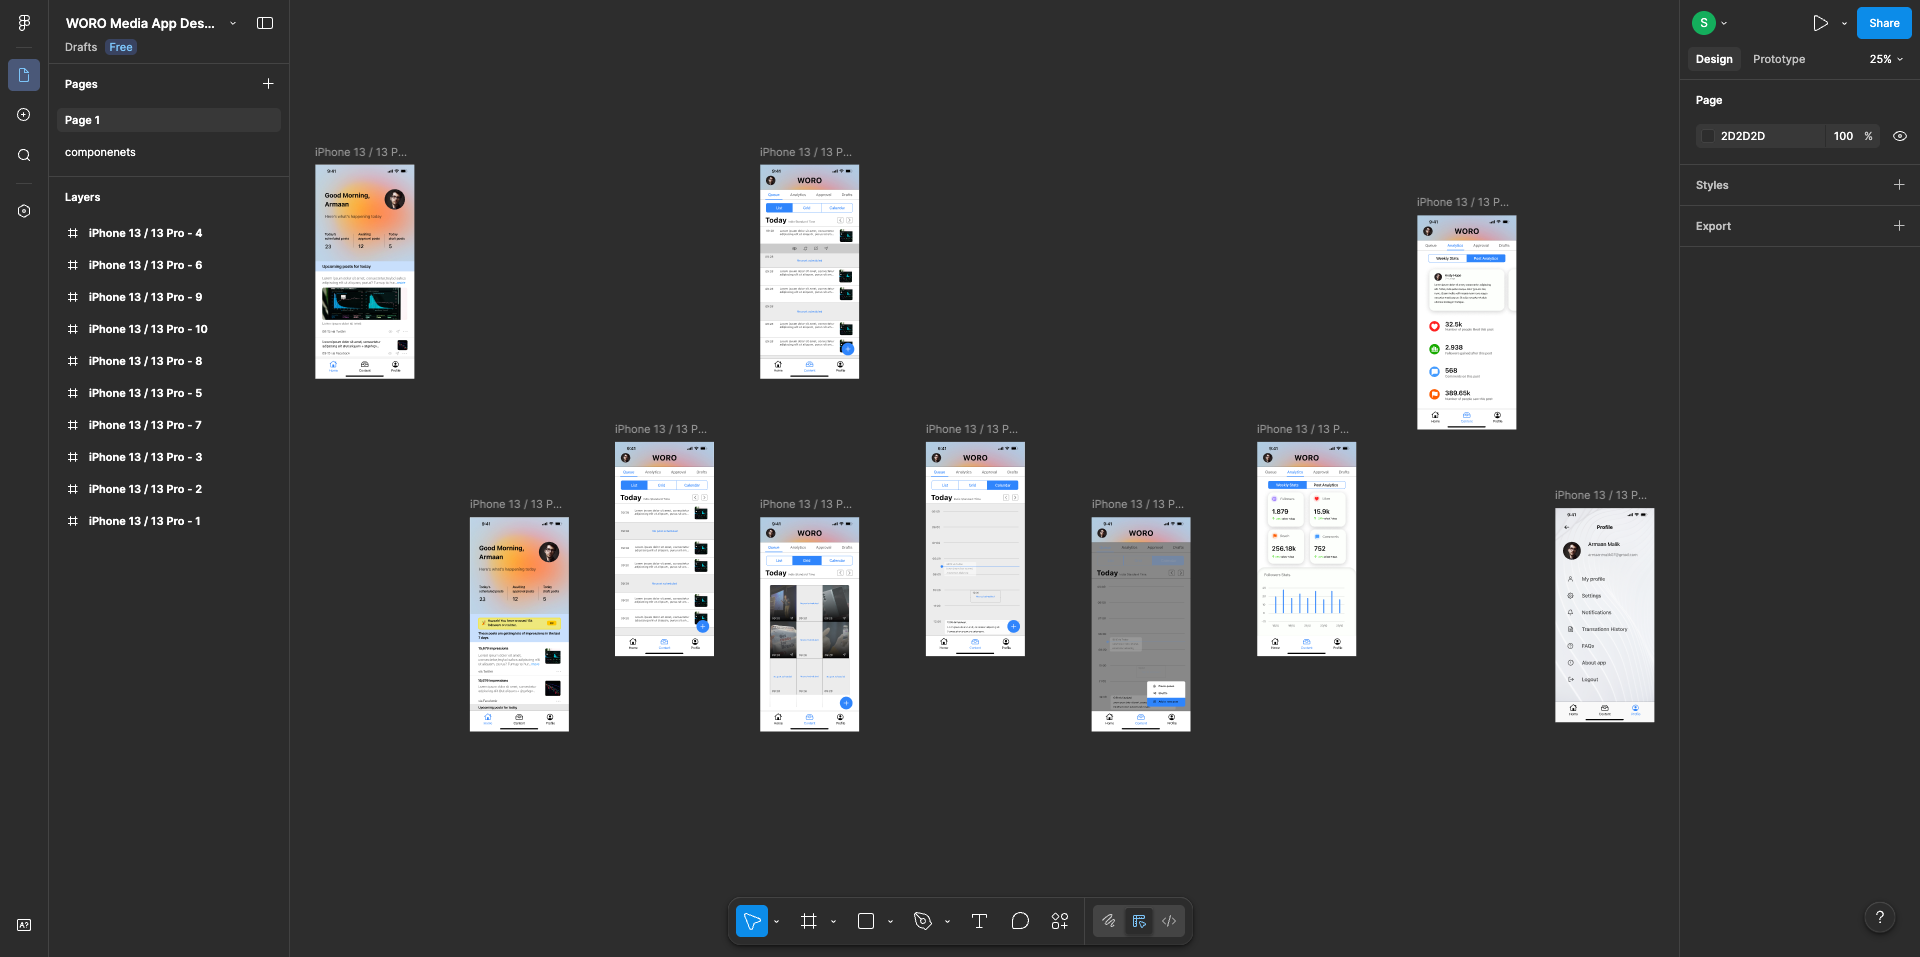Click the 2D2D2D page color swatch
Viewport: 1920px width, 957px height.
pyautogui.click(x=1707, y=135)
